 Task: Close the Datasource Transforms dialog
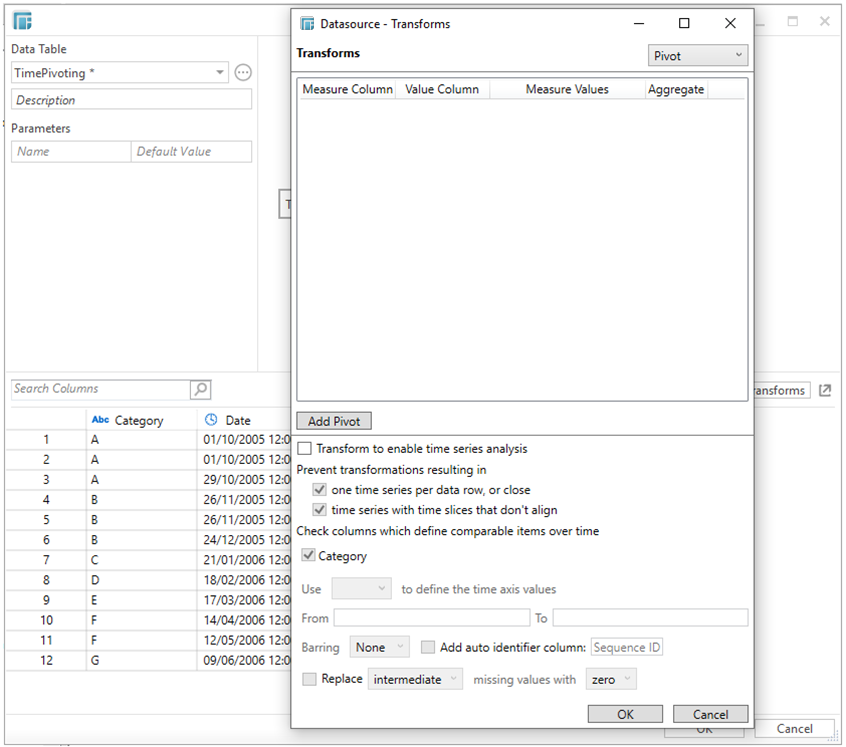730,23
